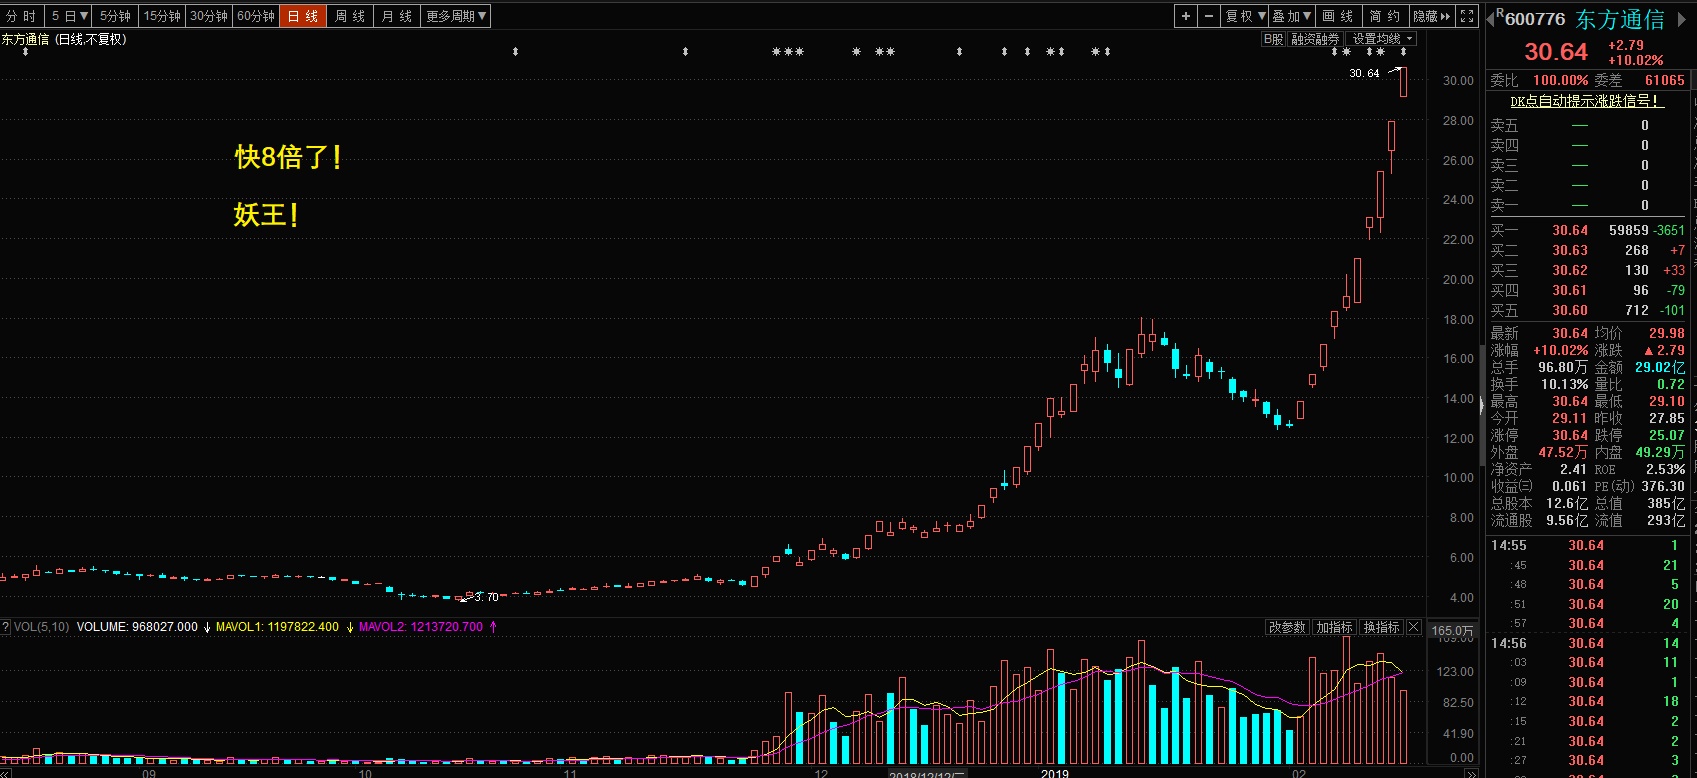1697x778 pixels.
Task: Click the 换手 10.13% turnover value
Action: [1564, 384]
